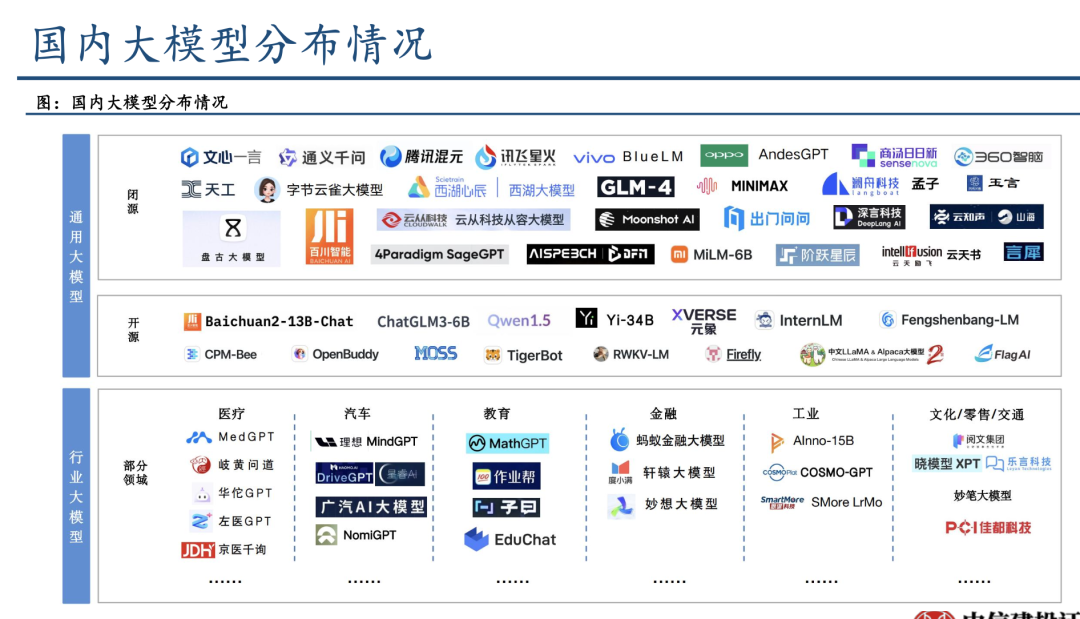Image resolution: width=1080 pixels, height=619 pixels.
Task: Click the 天工 logo
Action: pyautogui.click(x=208, y=189)
